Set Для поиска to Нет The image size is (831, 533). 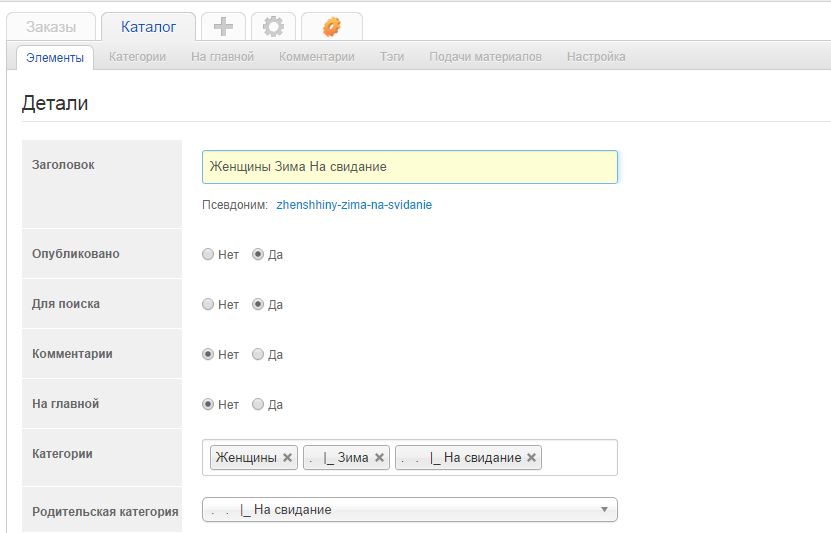[208, 304]
